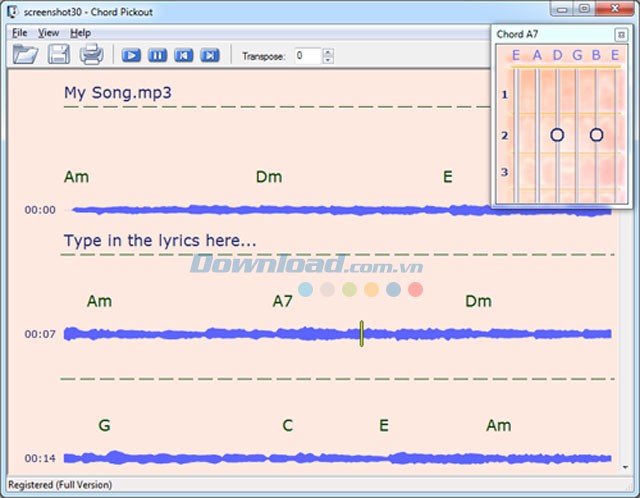The height and width of the screenshot is (498, 640).
Task: Close the Chord A7 panel
Action: coord(621,35)
